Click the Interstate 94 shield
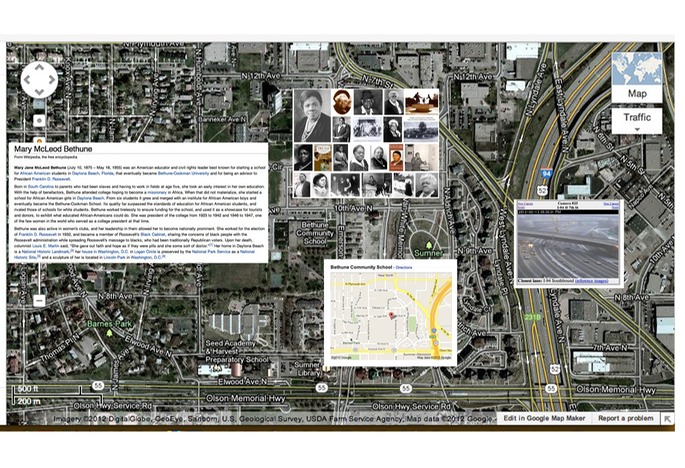The width and height of the screenshot is (685, 468). (x=546, y=173)
